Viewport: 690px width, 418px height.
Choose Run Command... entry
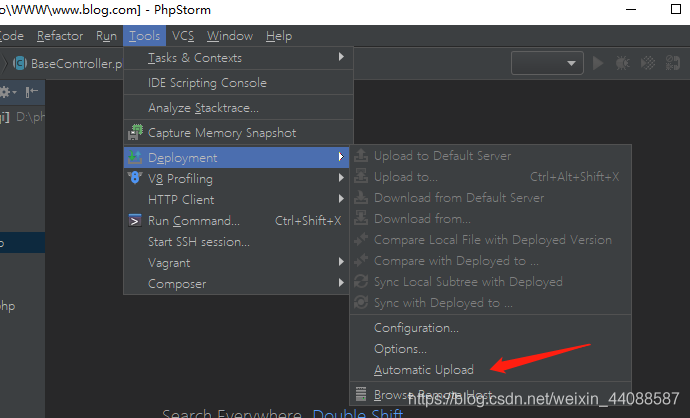[237, 220]
